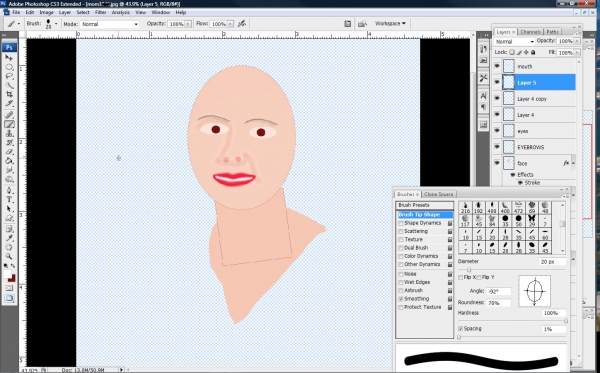Select the Crop tool

(x=9, y=94)
